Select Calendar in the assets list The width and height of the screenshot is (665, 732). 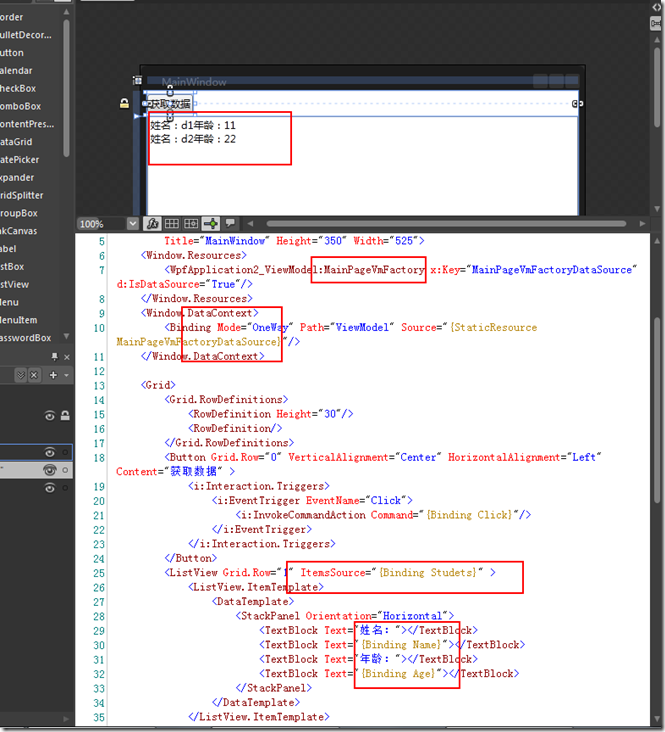pyautogui.click(x=16, y=70)
